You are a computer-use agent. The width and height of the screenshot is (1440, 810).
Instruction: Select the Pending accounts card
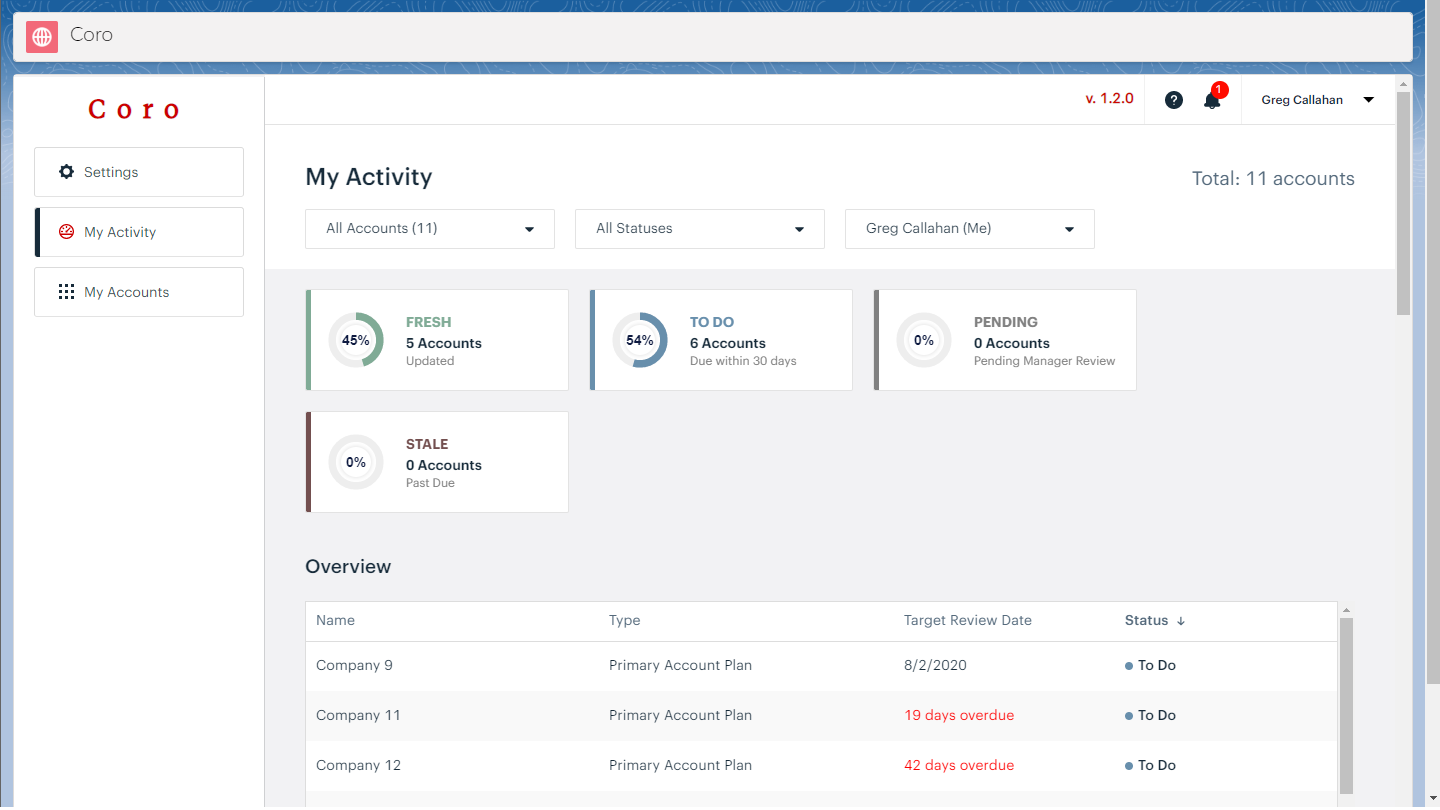(1005, 340)
